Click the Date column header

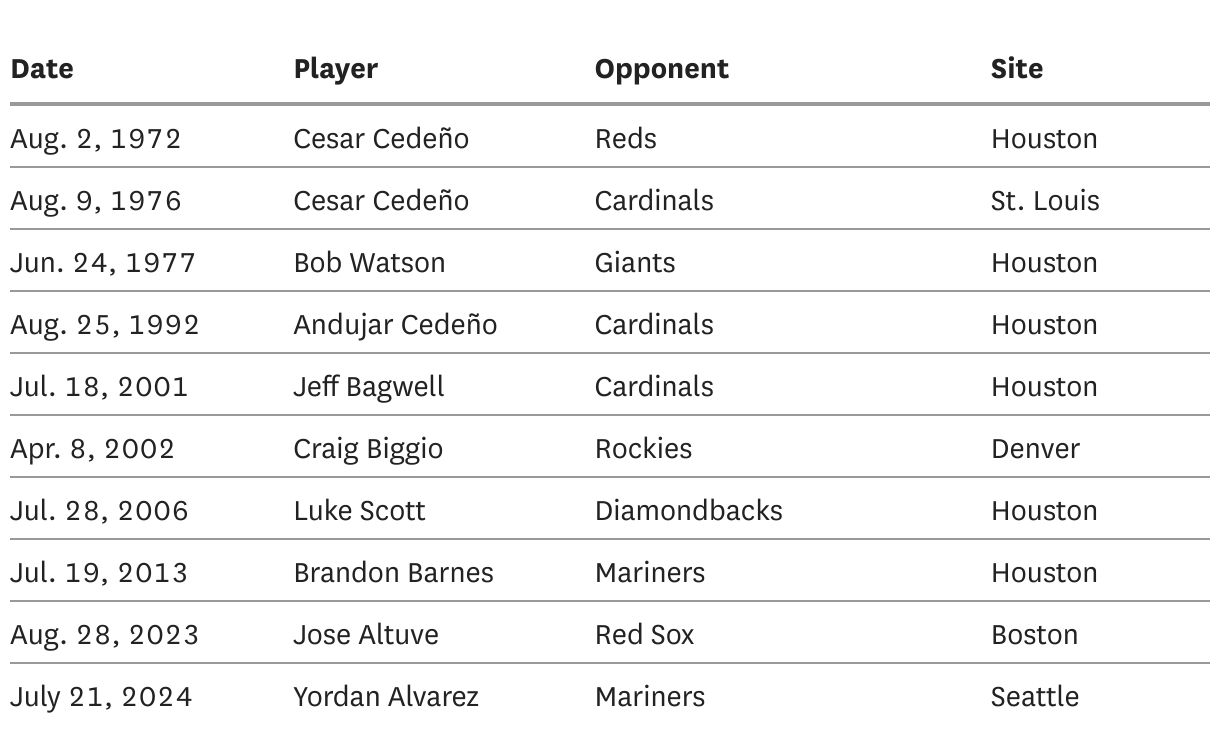(42, 69)
